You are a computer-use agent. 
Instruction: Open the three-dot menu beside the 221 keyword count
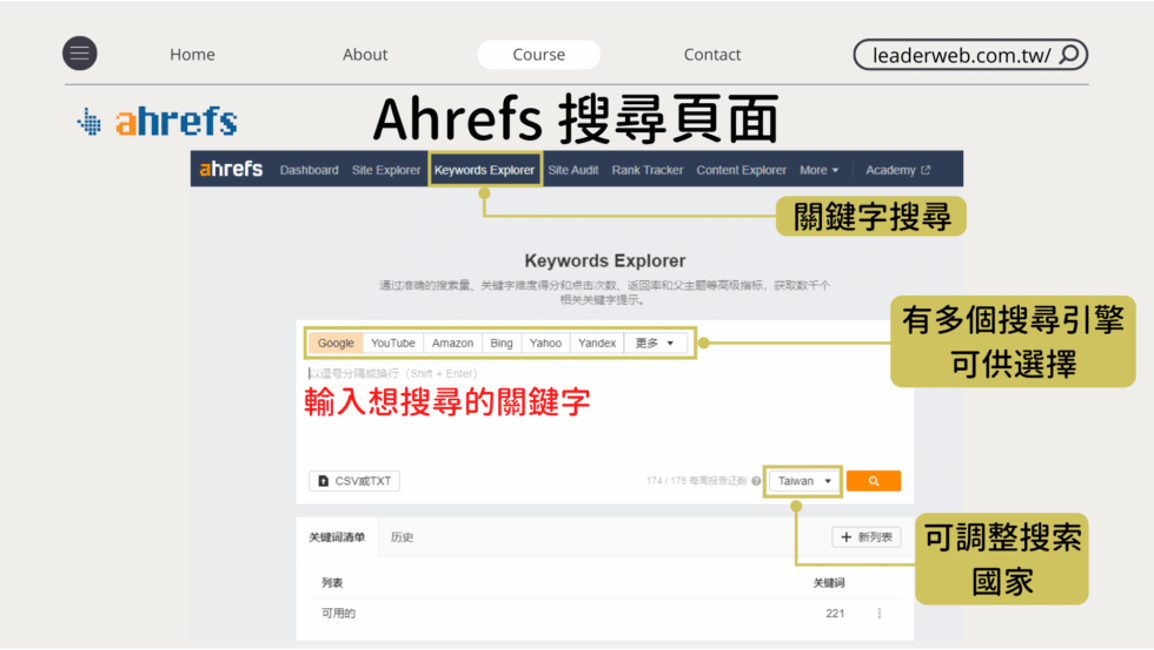pos(879,613)
